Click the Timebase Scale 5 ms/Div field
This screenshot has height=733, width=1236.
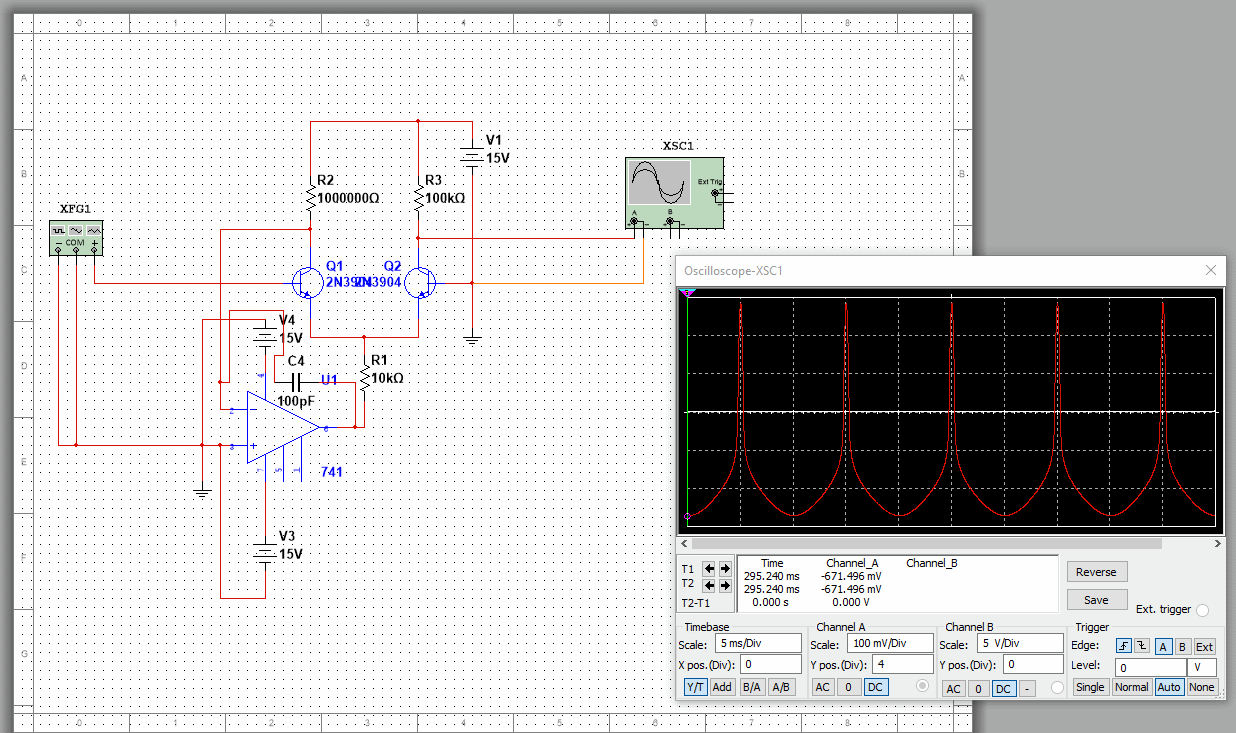pyautogui.click(x=758, y=644)
